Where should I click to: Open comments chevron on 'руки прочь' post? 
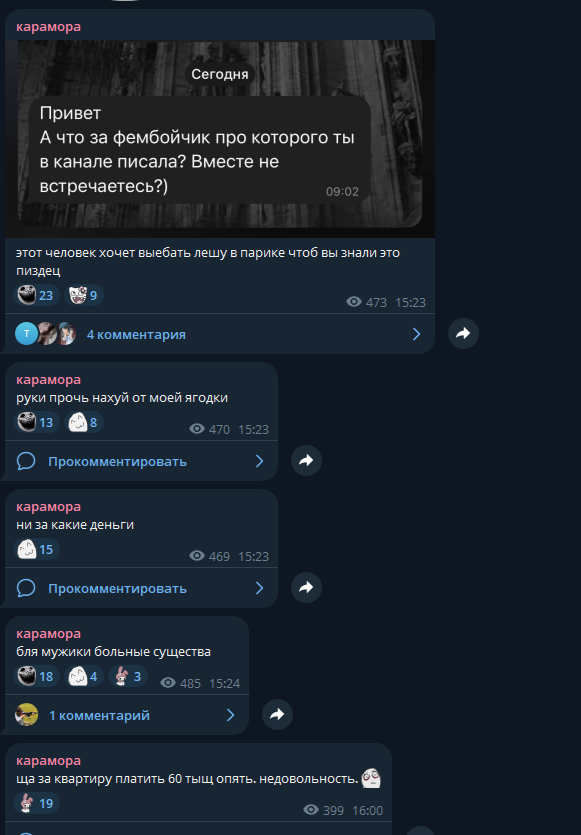pyautogui.click(x=259, y=461)
